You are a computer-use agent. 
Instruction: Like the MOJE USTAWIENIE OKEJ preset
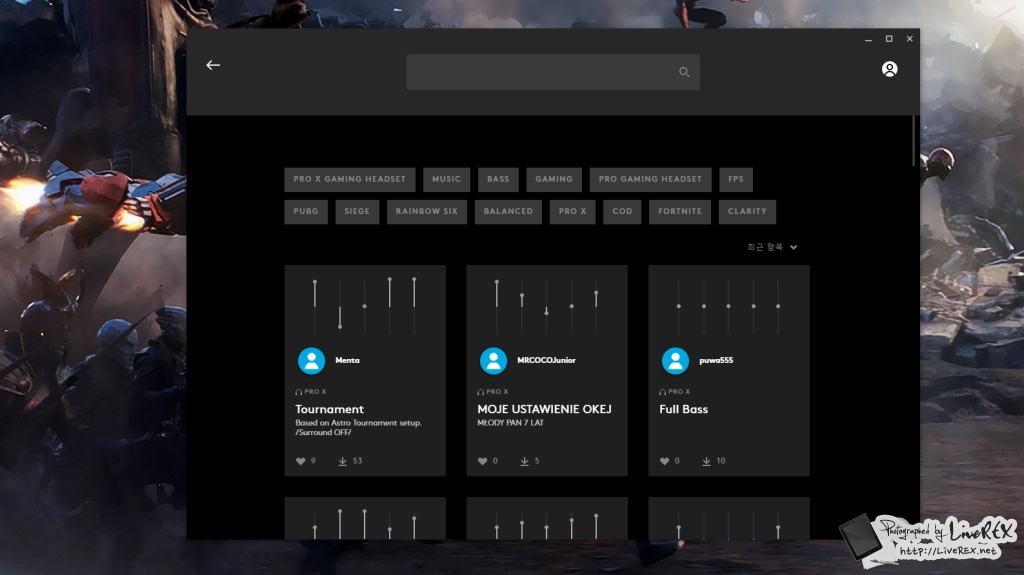[483, 461]
